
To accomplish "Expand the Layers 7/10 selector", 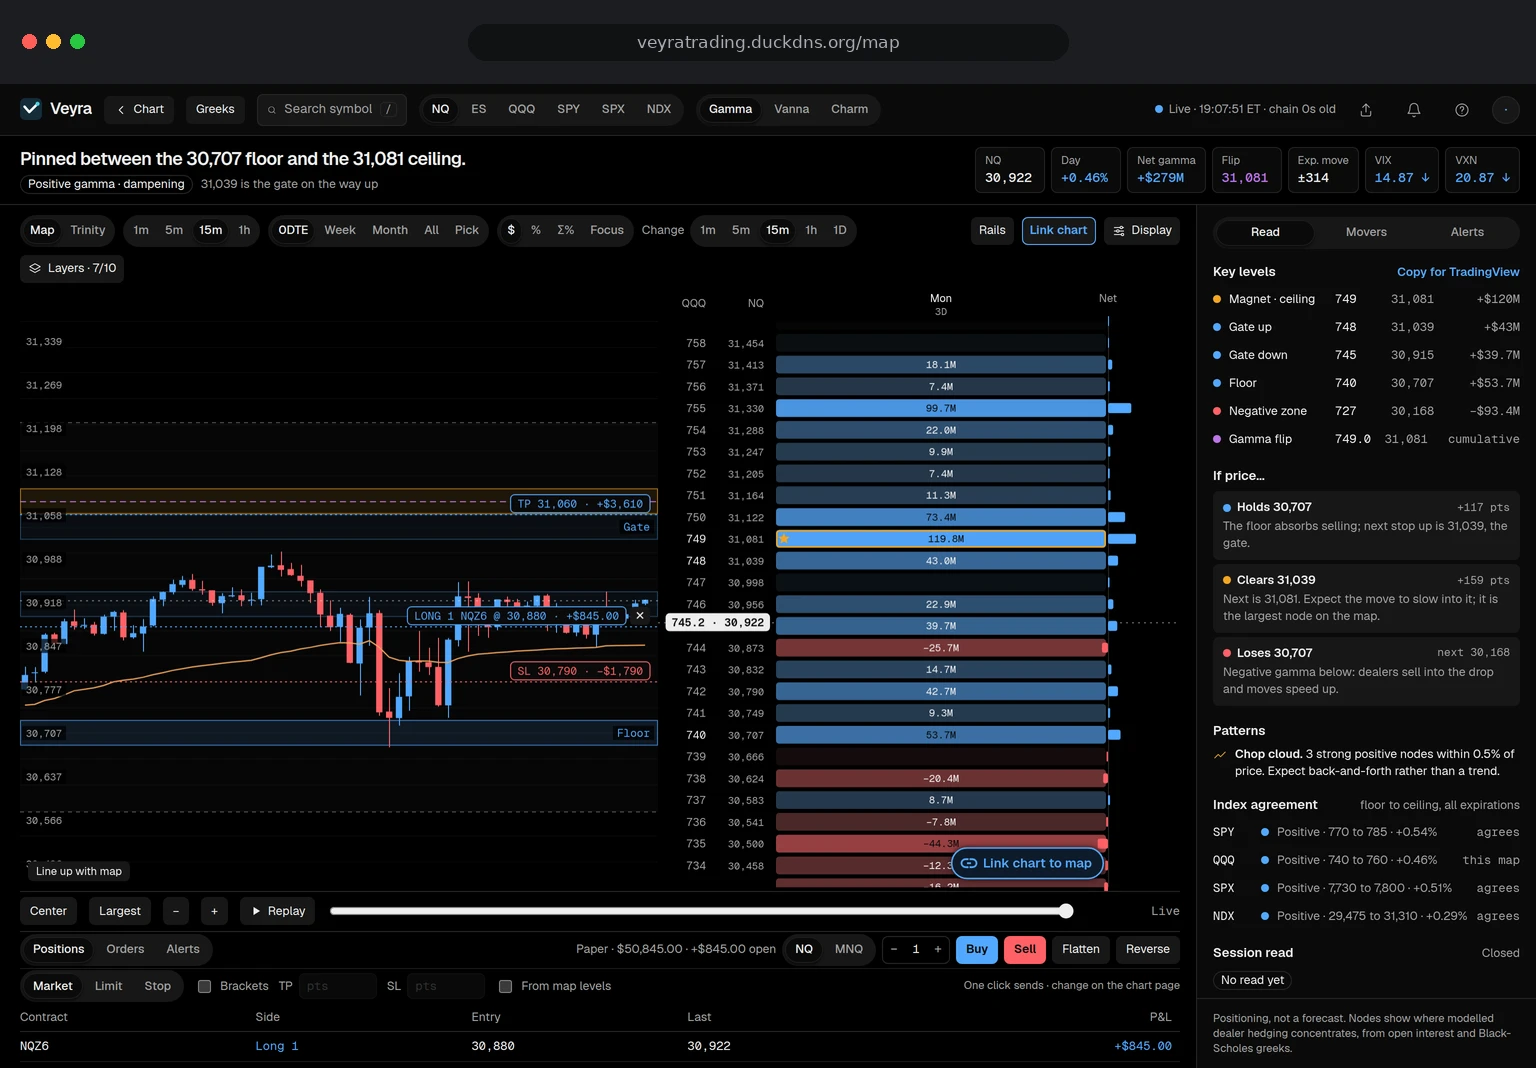I will coord(72,268).
